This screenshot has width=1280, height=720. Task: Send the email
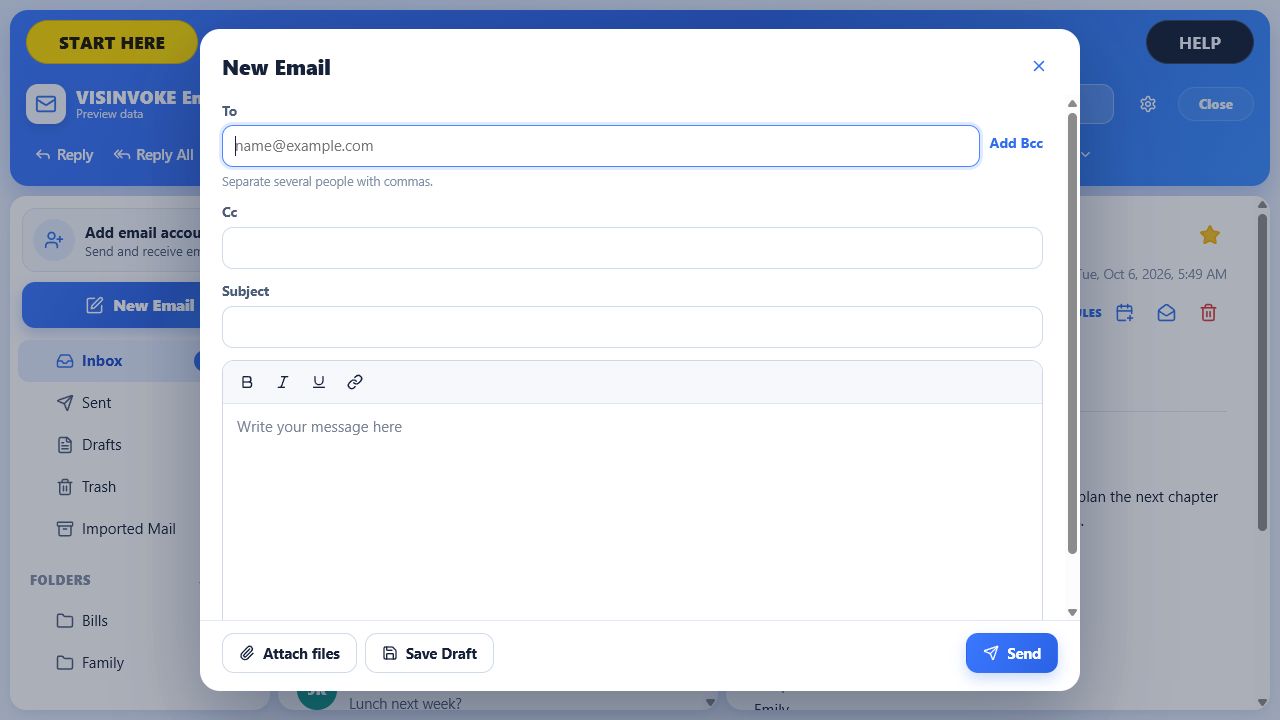click(x=1012, y=653)
